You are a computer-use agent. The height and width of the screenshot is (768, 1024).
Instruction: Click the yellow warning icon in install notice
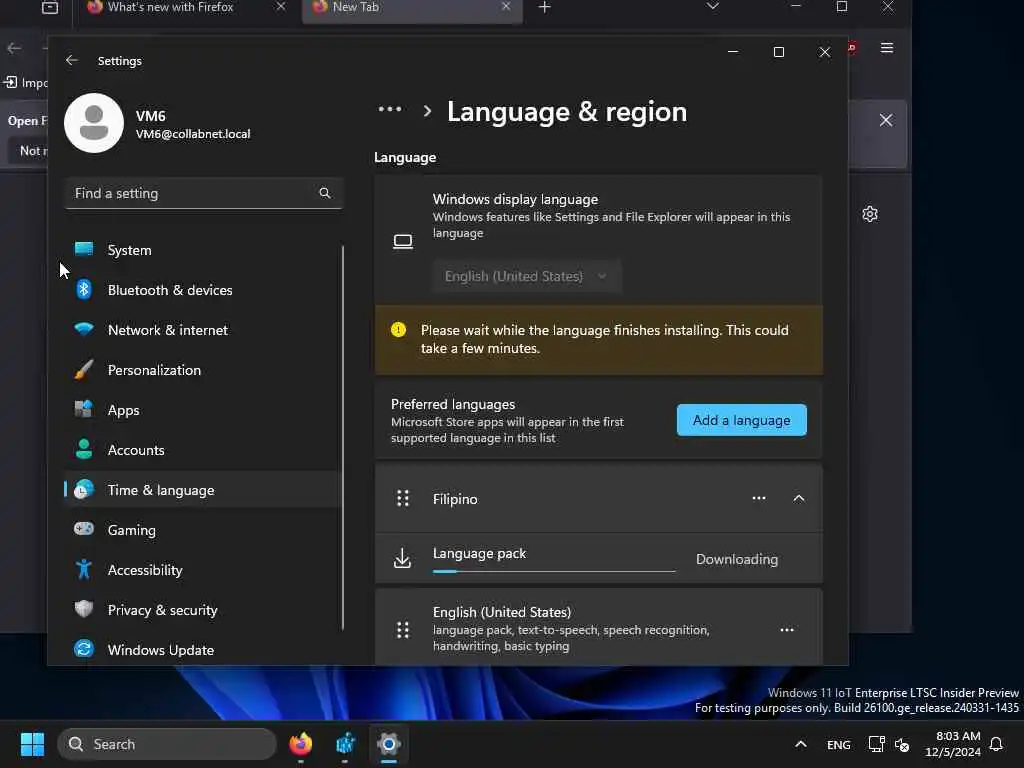point(398,330)
